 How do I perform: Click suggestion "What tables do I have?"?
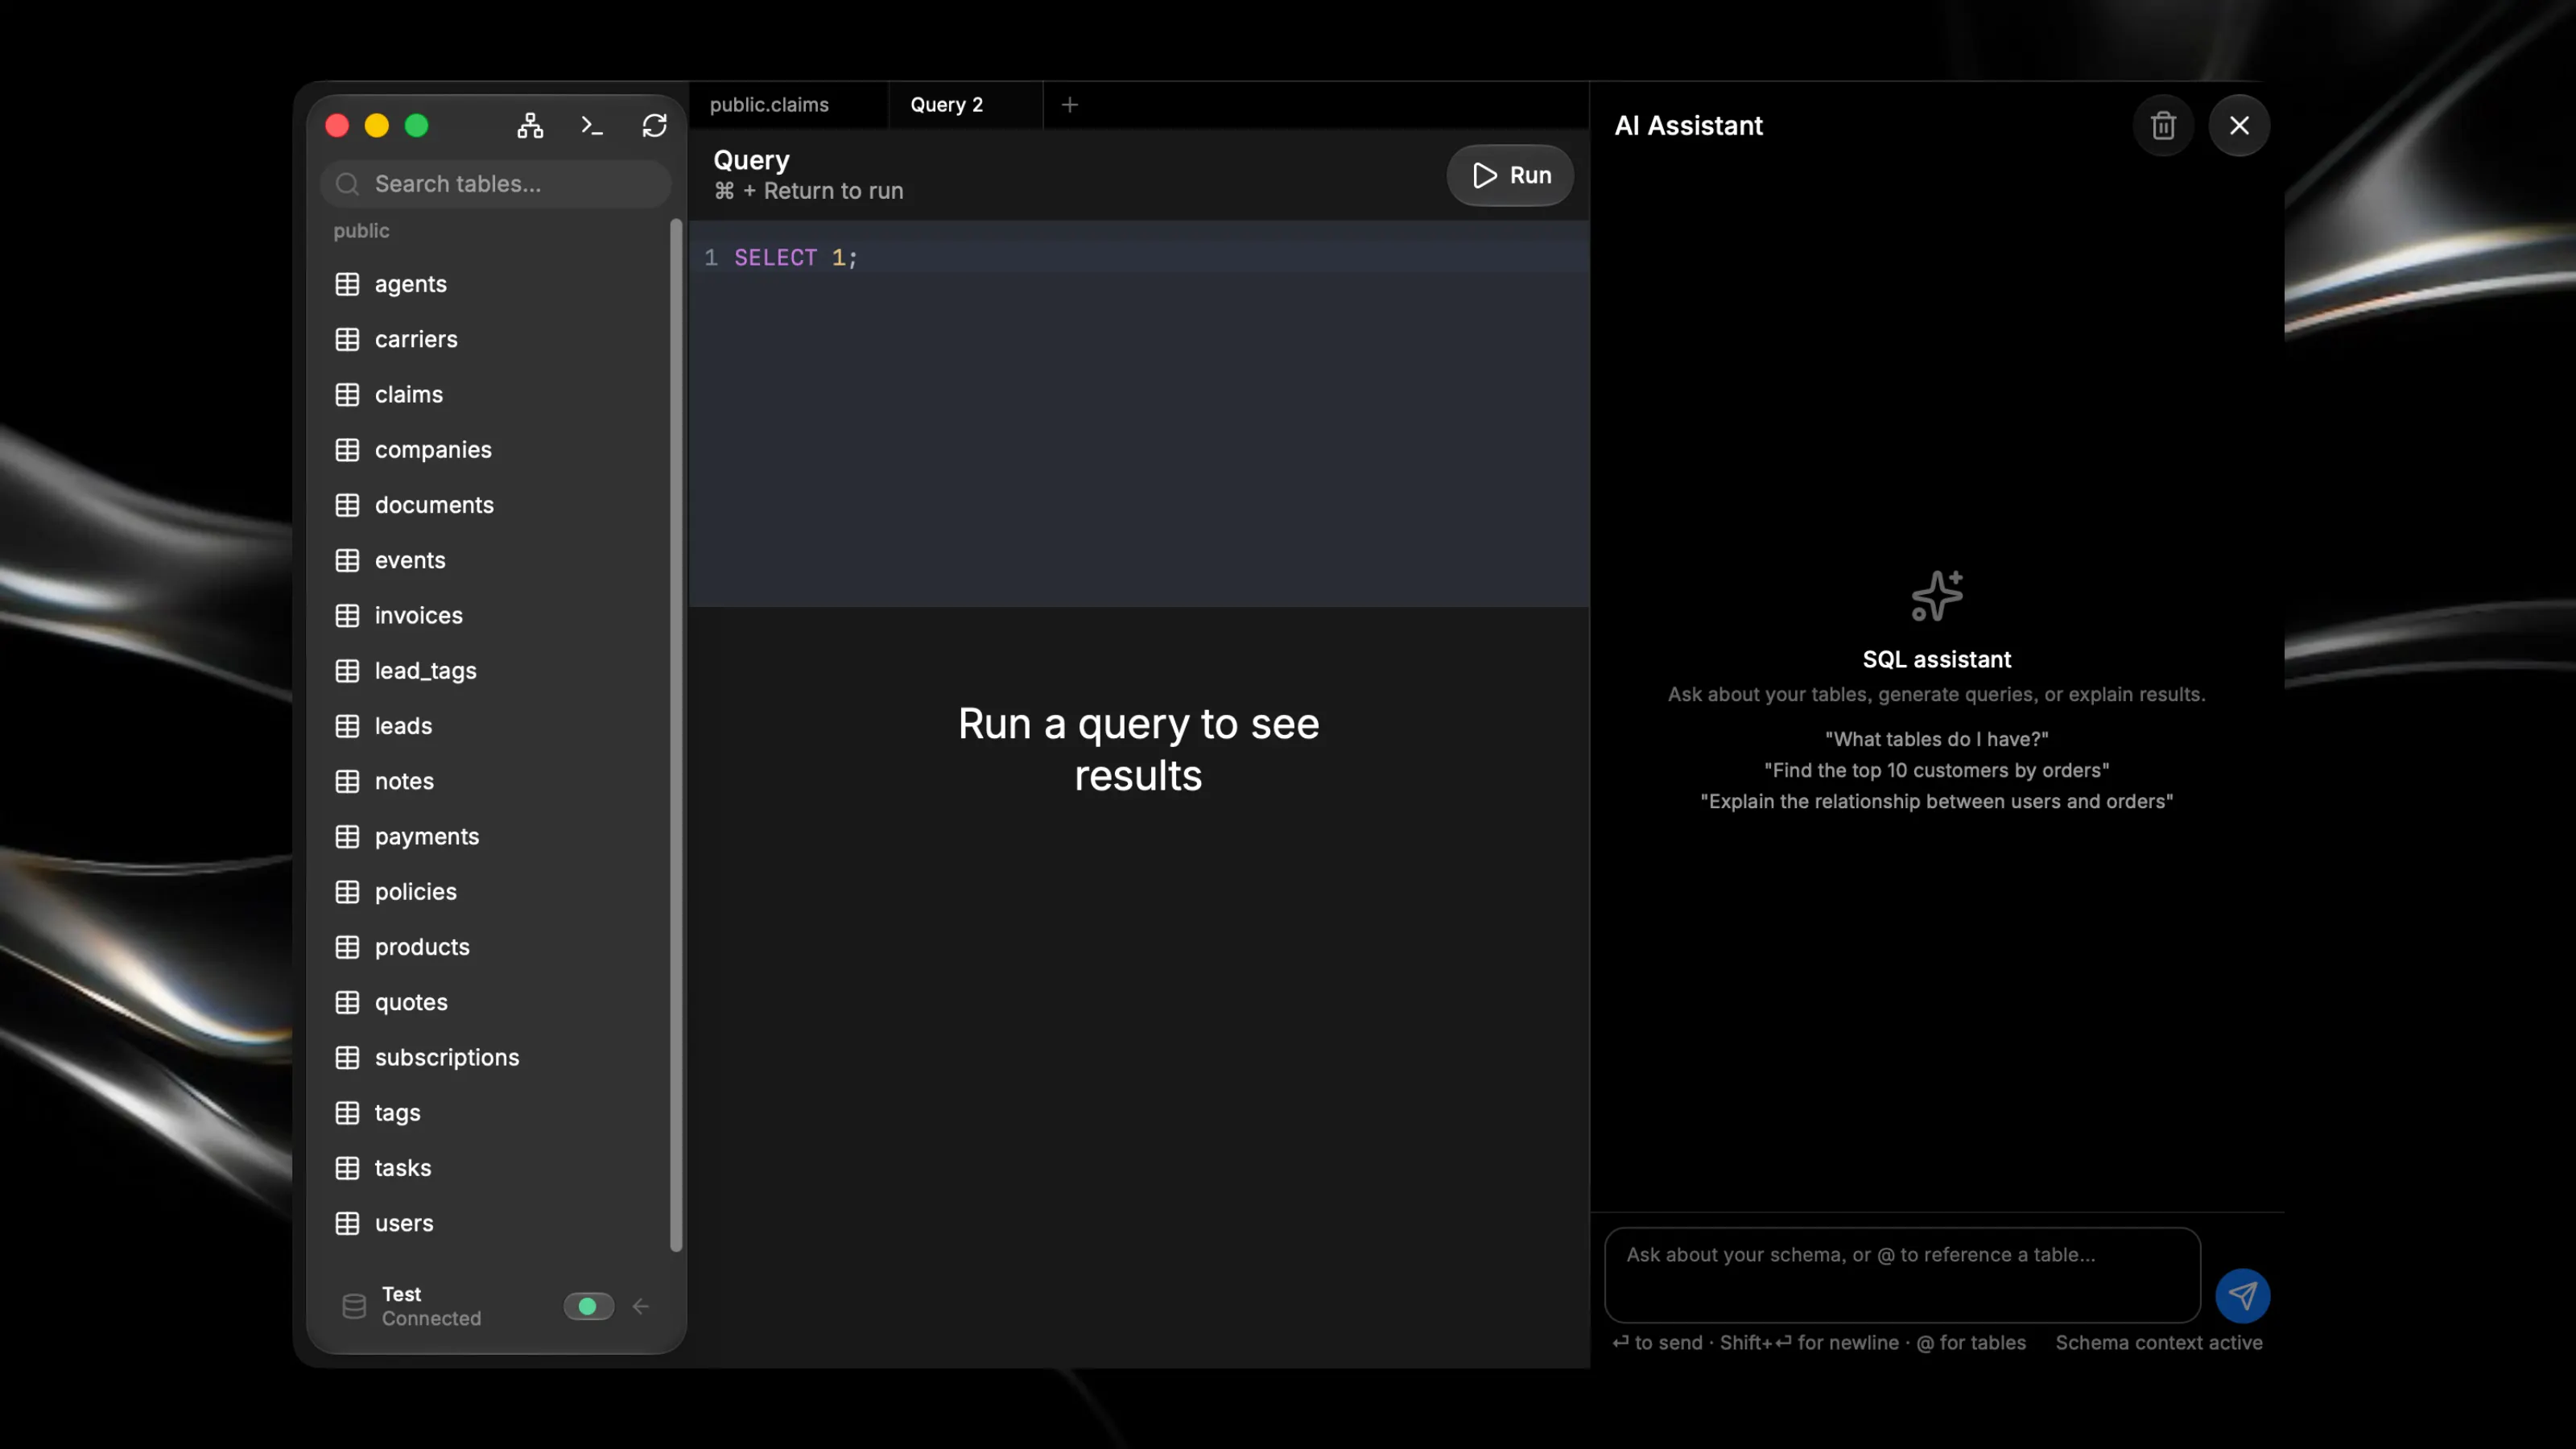click(x=1936, y=739)
